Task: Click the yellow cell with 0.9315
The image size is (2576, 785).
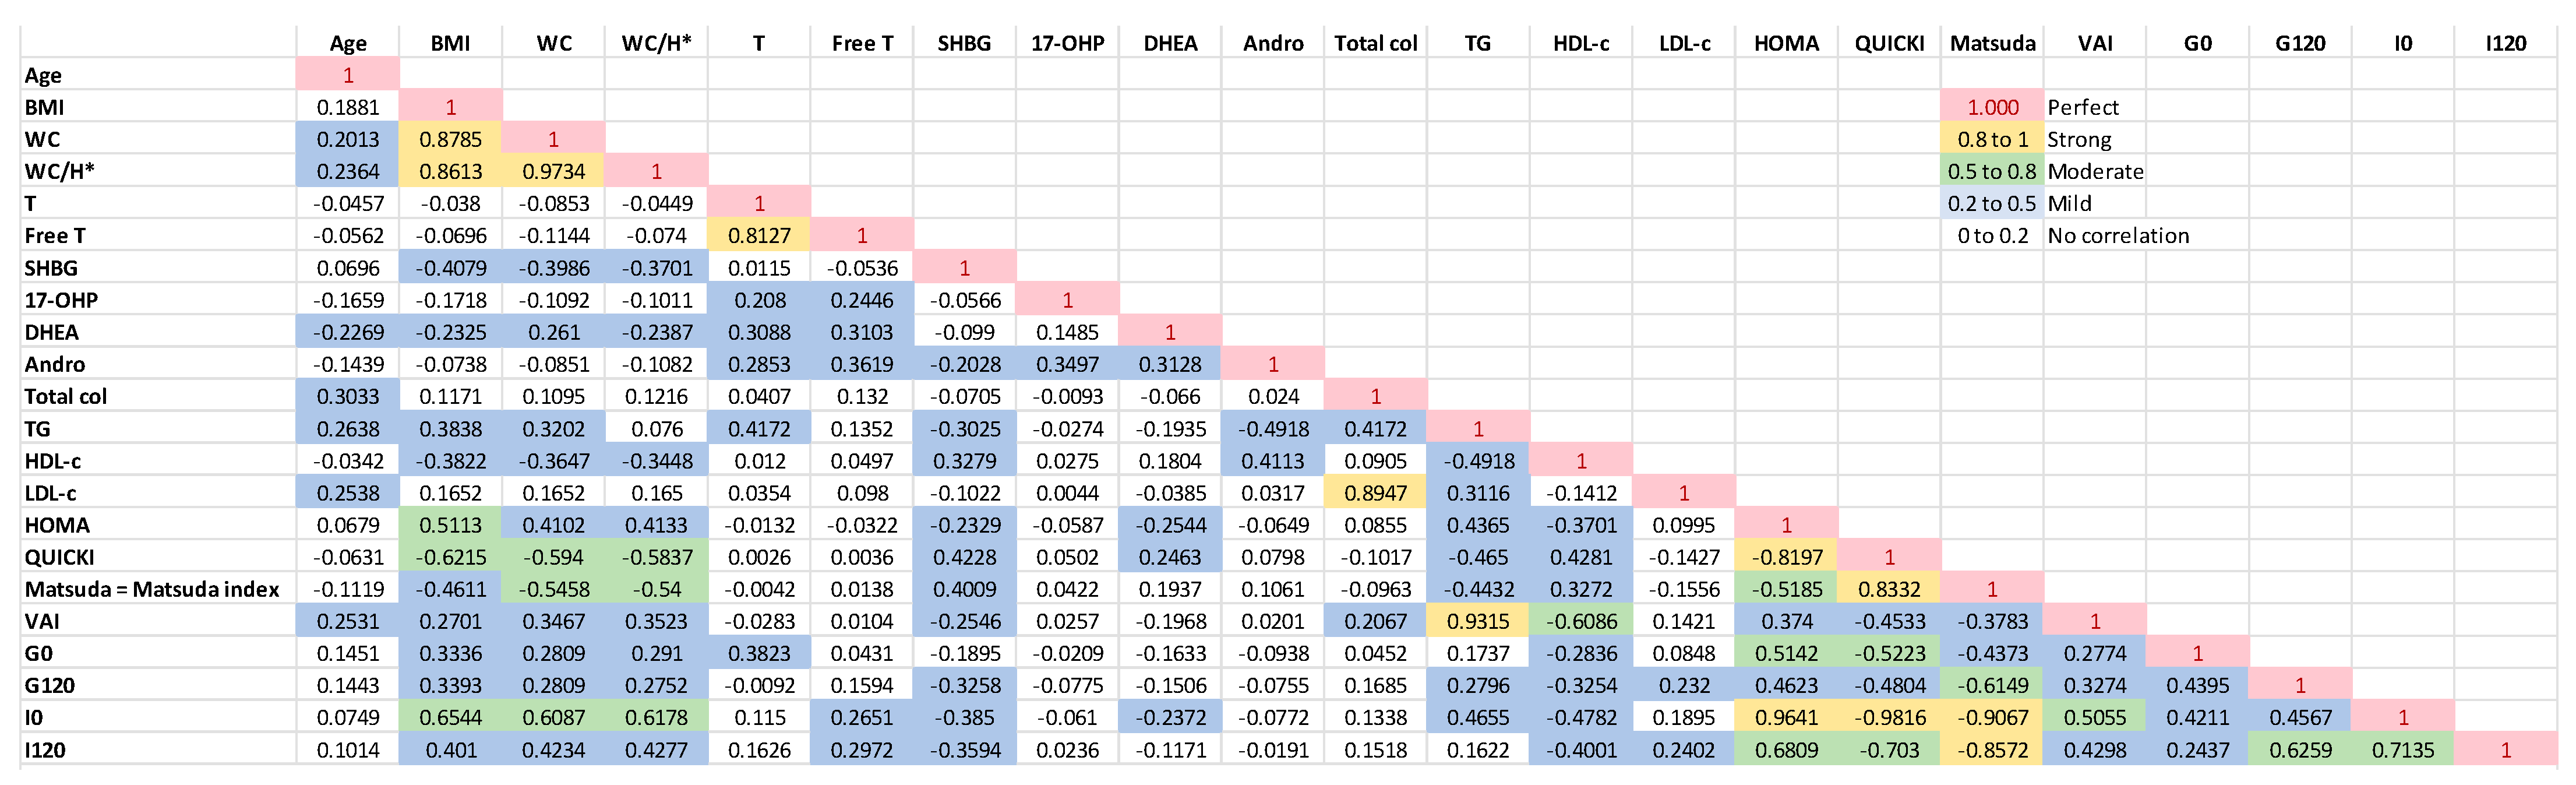Action: coord(1478,621)
